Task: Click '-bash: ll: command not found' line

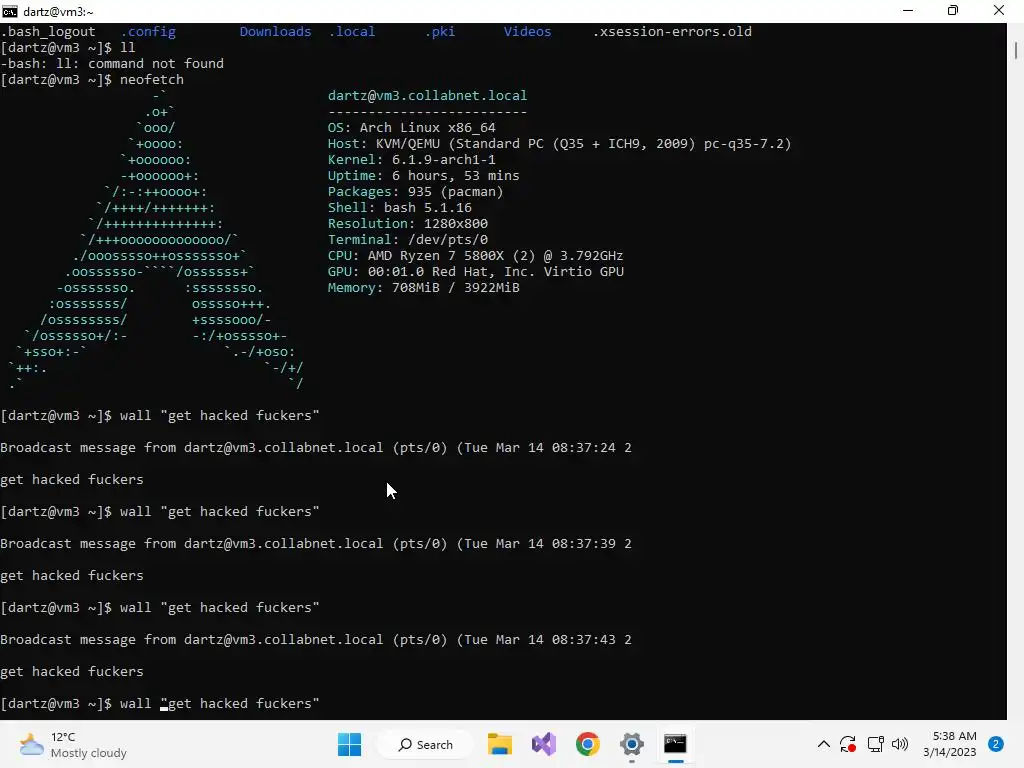Action: click(x=112, y=63)
